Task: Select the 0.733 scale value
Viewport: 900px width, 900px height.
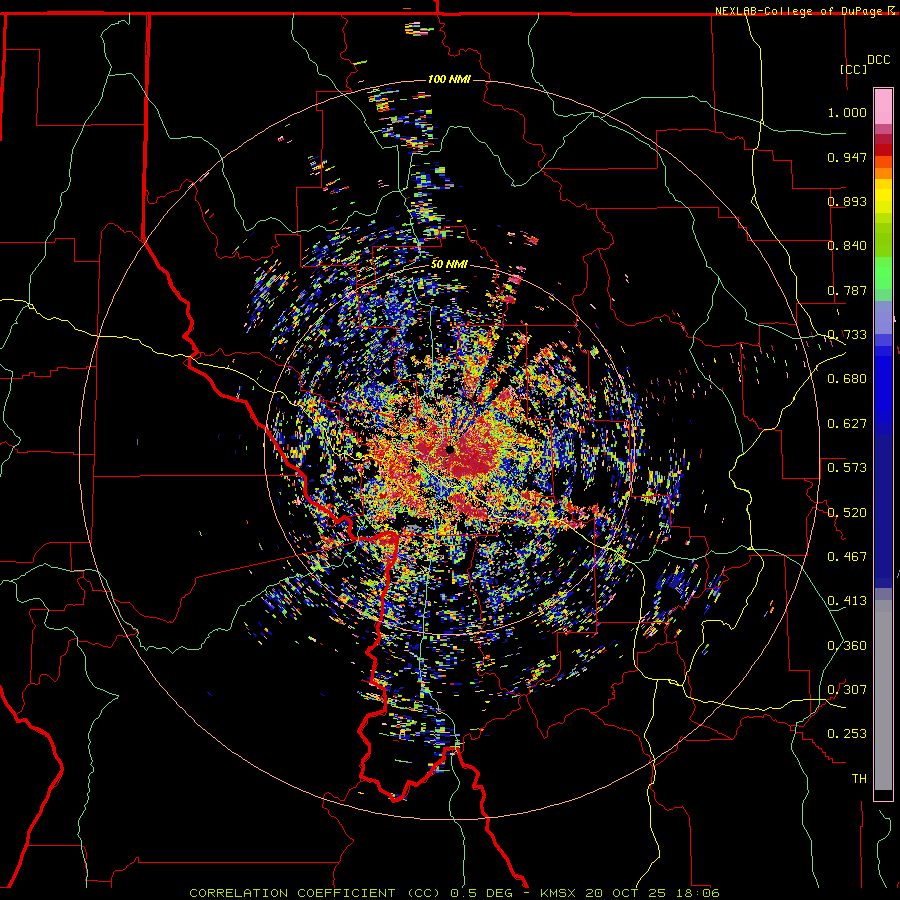Action: (847, 335)
